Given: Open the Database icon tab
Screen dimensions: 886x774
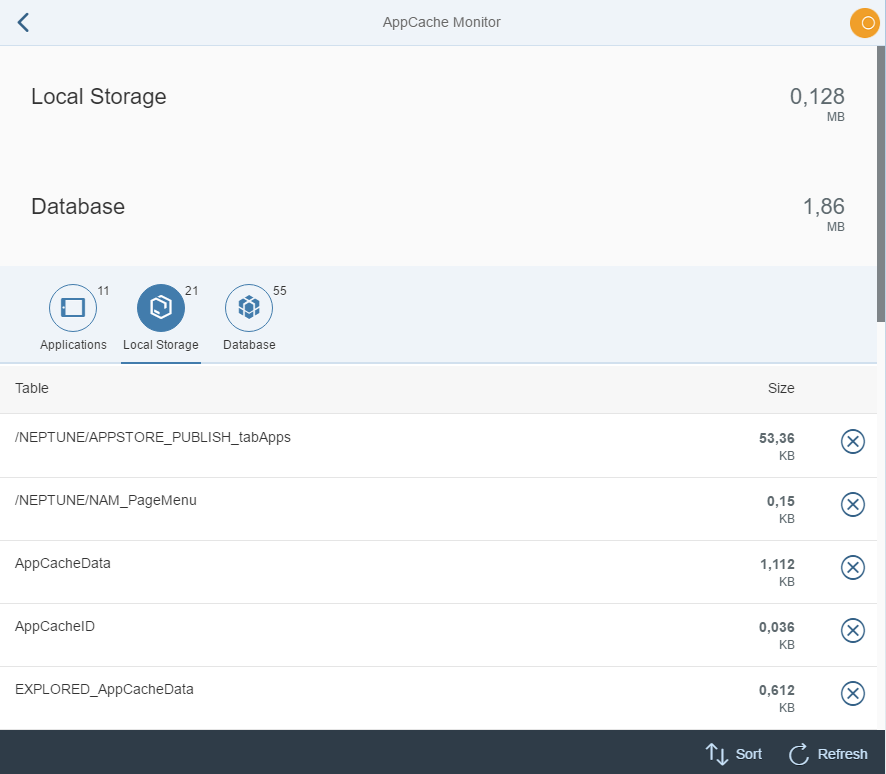Looking at the screenshot, I should click(x=248, y=309).
